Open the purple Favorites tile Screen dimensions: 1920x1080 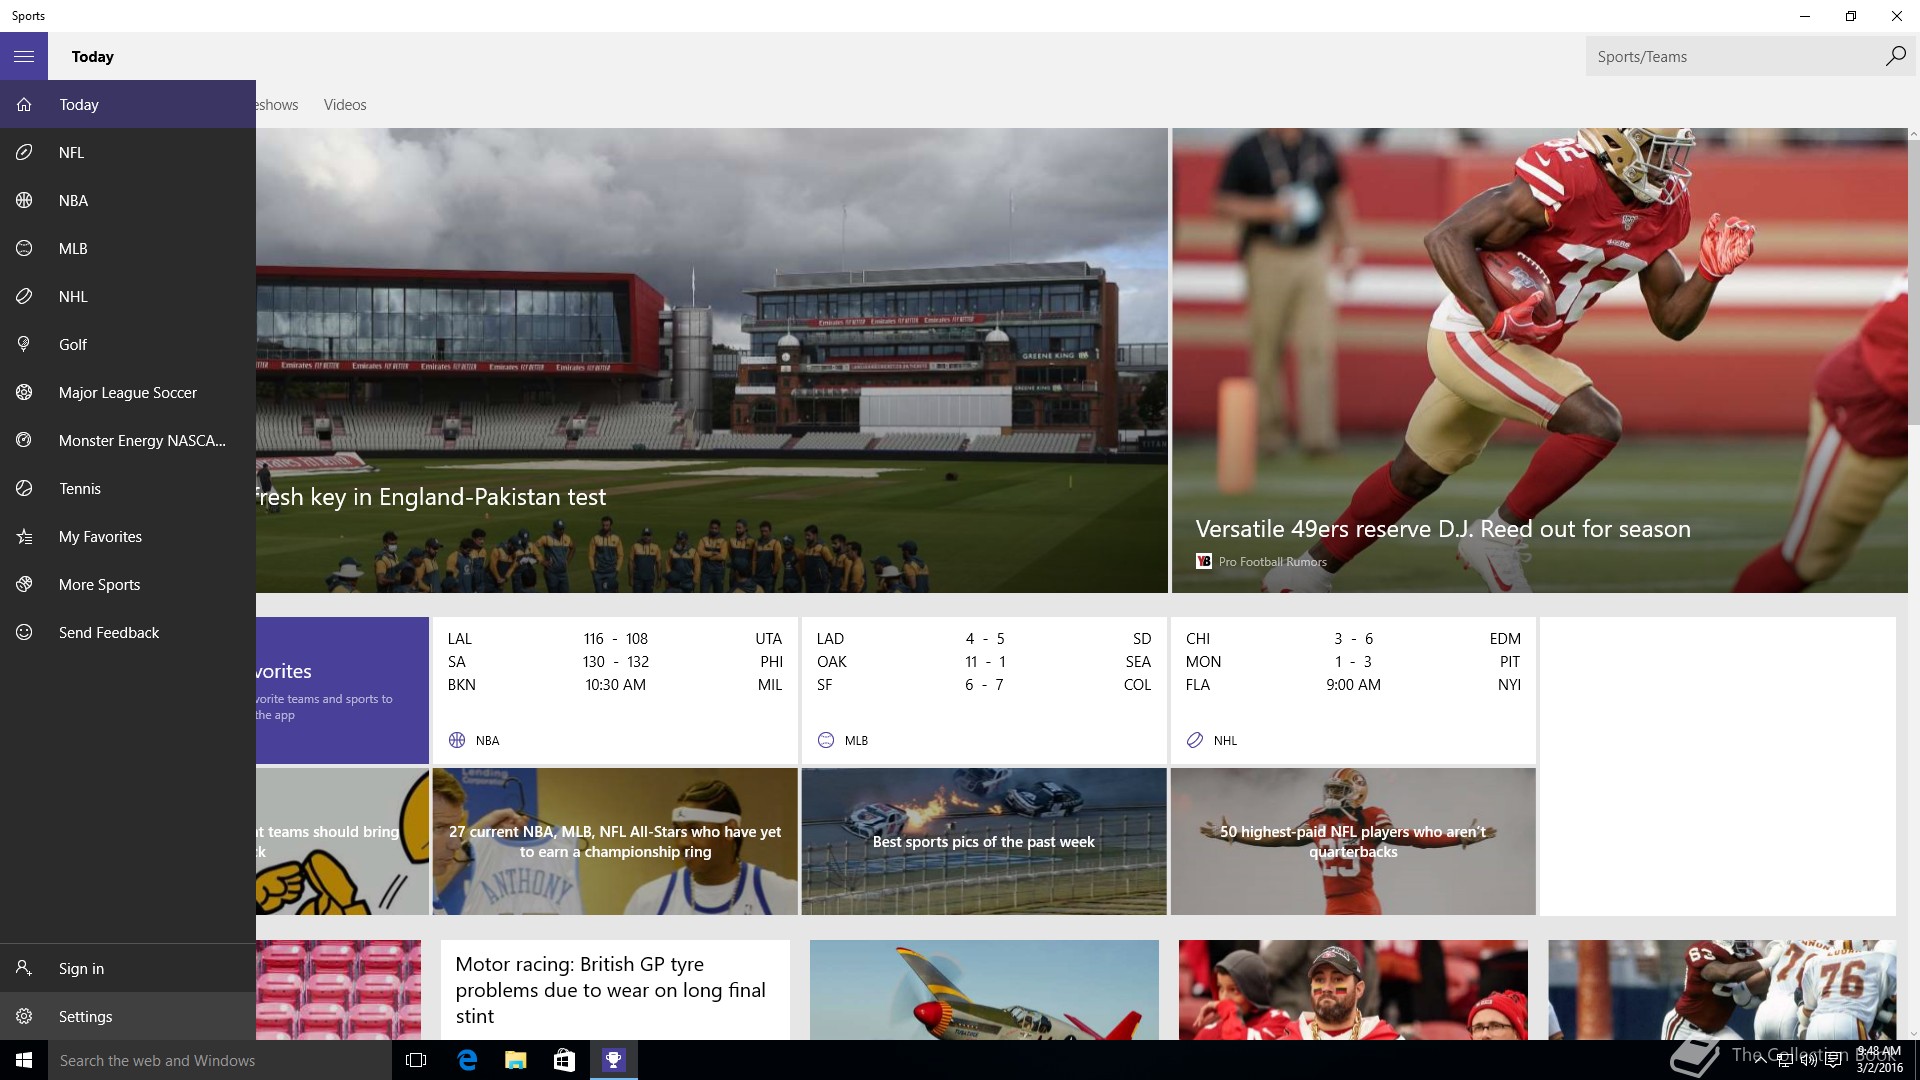point(342,690)
